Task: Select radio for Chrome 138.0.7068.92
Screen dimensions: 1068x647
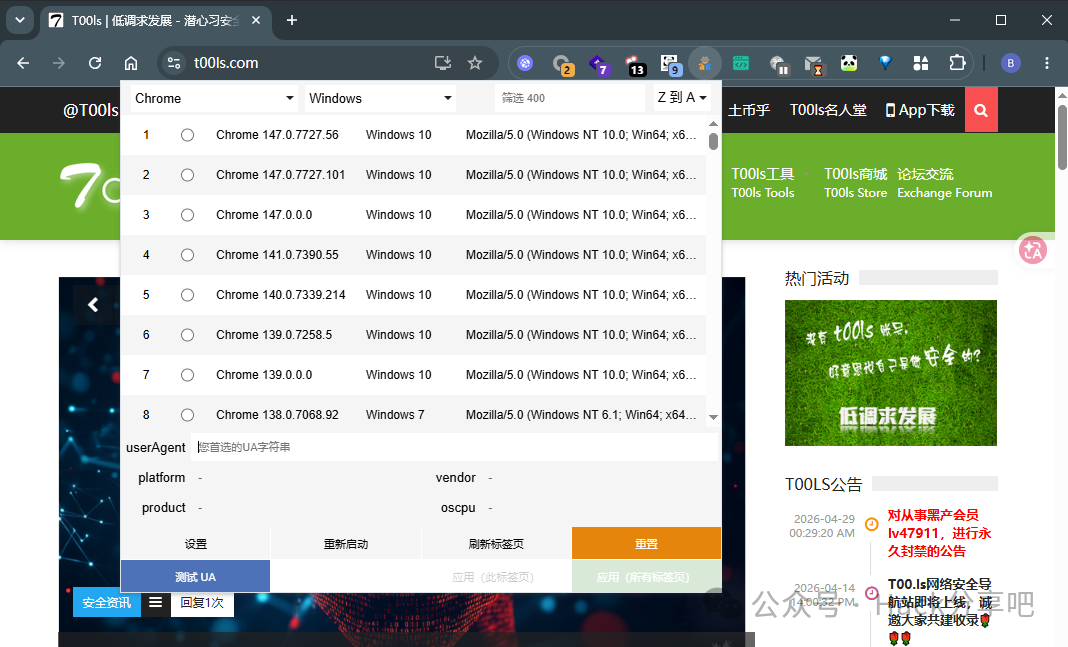Action: [187, 415]
